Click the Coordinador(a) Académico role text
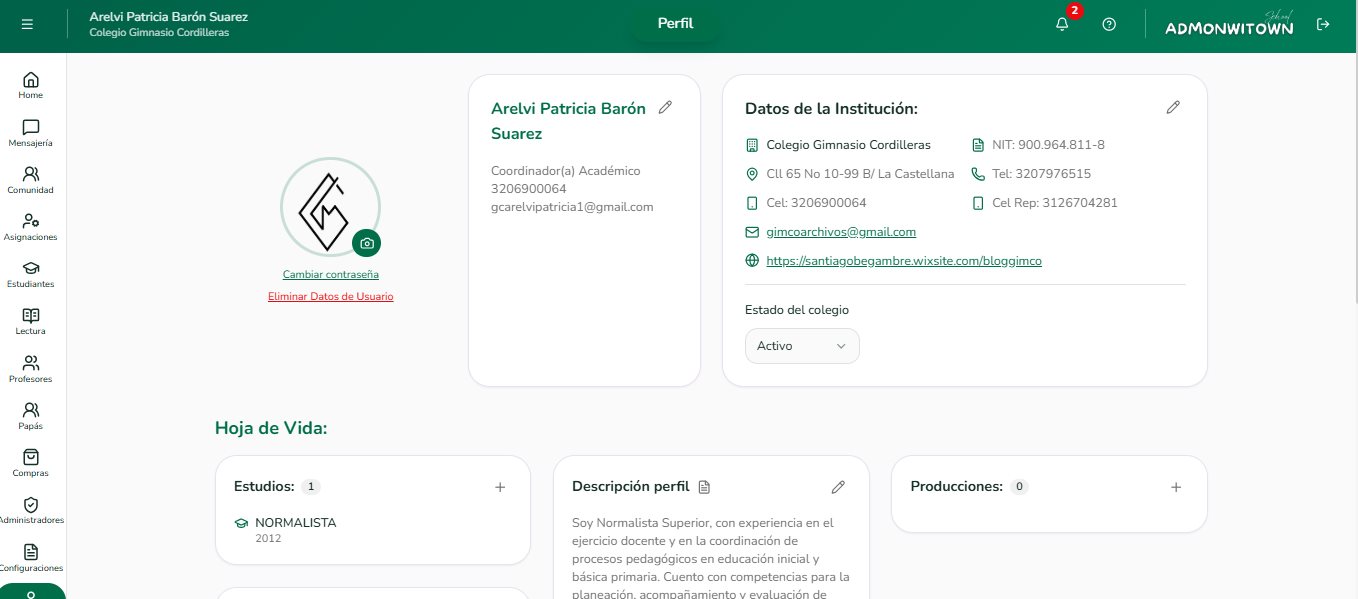This screenshot has width=1358, height=599. [x=566, y=171]
